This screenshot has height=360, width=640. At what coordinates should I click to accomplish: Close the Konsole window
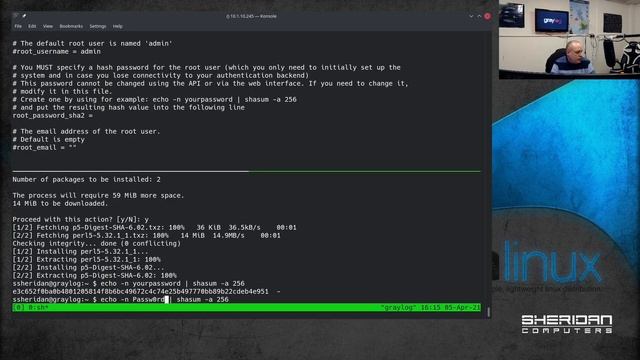(487, 16)
